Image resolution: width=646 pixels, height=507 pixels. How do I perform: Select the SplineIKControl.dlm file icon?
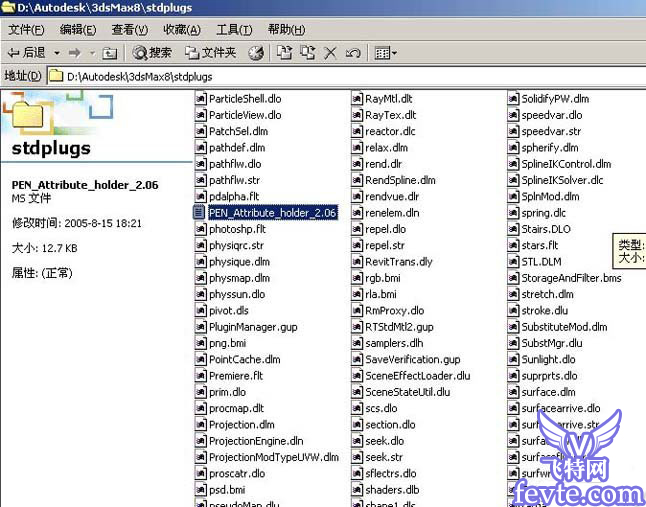coord(513,164)
